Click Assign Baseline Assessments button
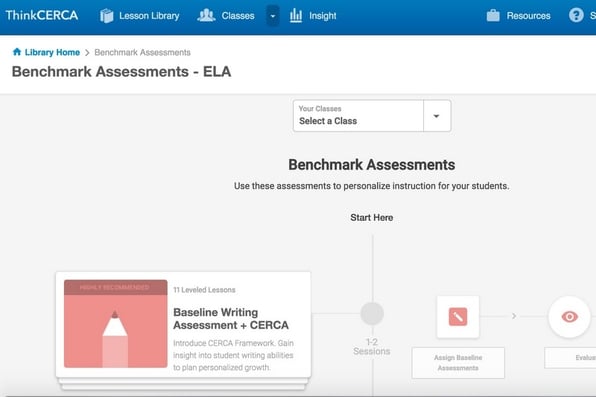The width and height of the screenshot is (596, 397). [458, 363]
